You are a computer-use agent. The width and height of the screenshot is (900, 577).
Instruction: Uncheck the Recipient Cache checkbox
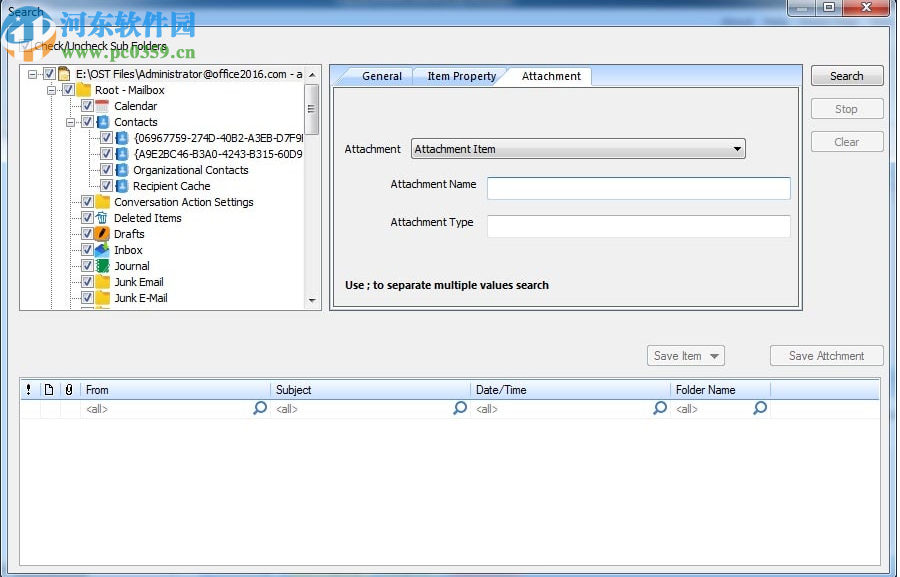[x=105, y=186]
